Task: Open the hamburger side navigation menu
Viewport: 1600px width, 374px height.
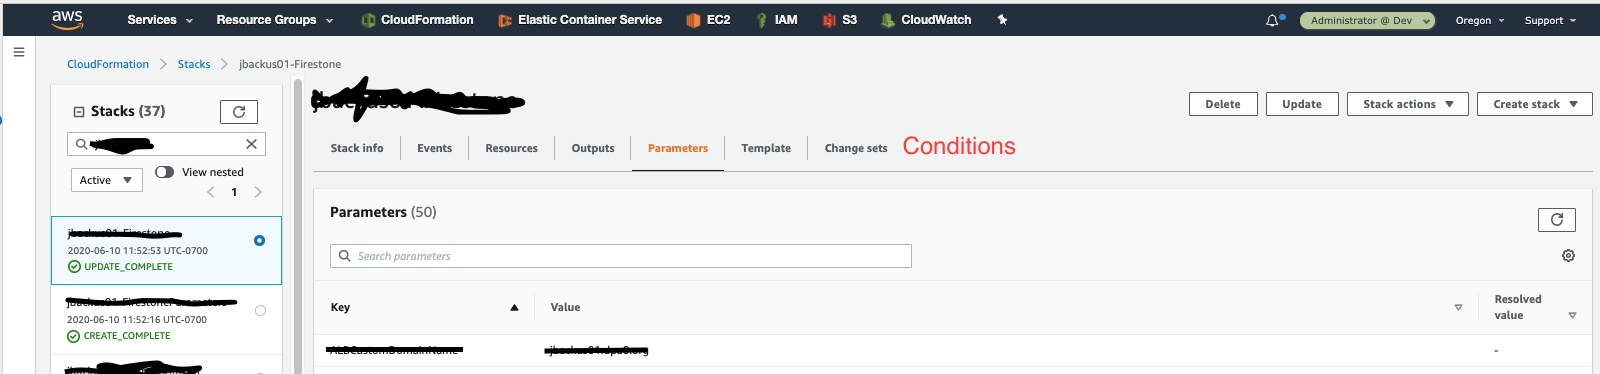Action: pyautogui.click(x=19, y=52)
